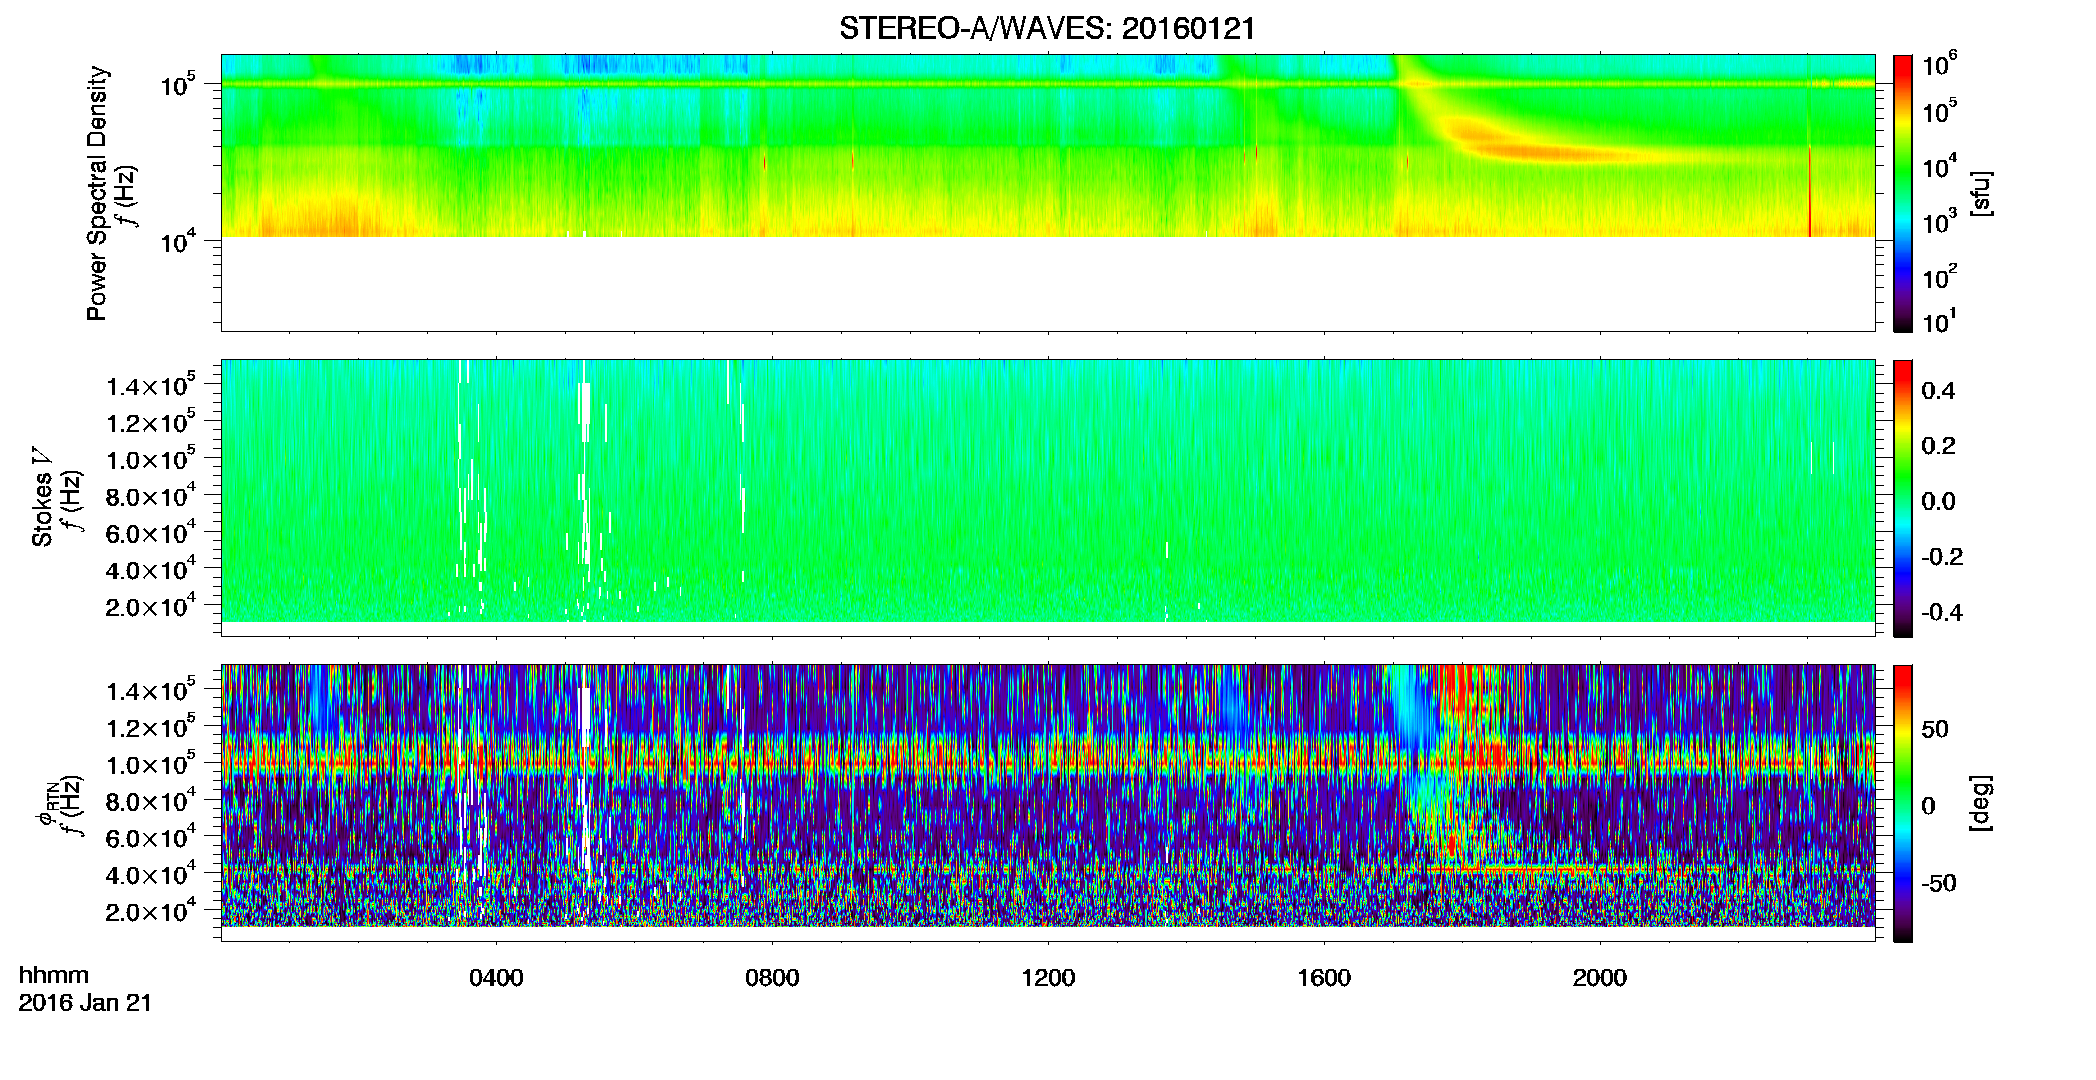Open the power spectral density color bar
This screenshot has width=2096, height=1080.
(x=1903, y=193)
